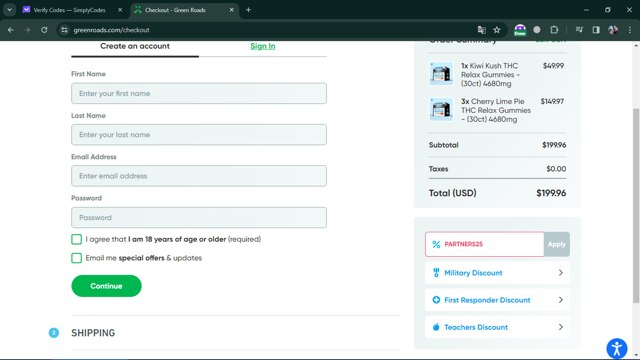Click the browser back arrow
Image resolution: width=640 pixels, height=360 pixels.
pos(11,30)
